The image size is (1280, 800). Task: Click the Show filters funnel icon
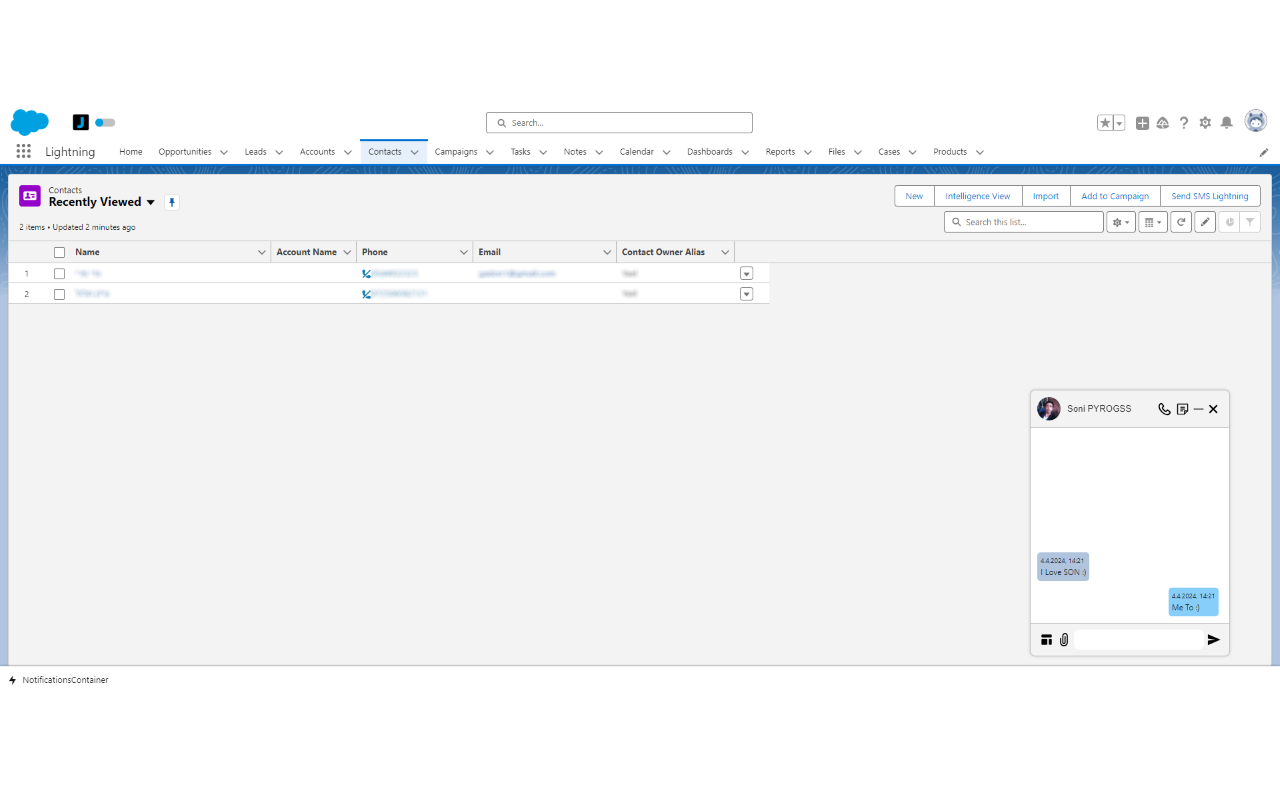pyautogui.click(x=1250, y=222)
